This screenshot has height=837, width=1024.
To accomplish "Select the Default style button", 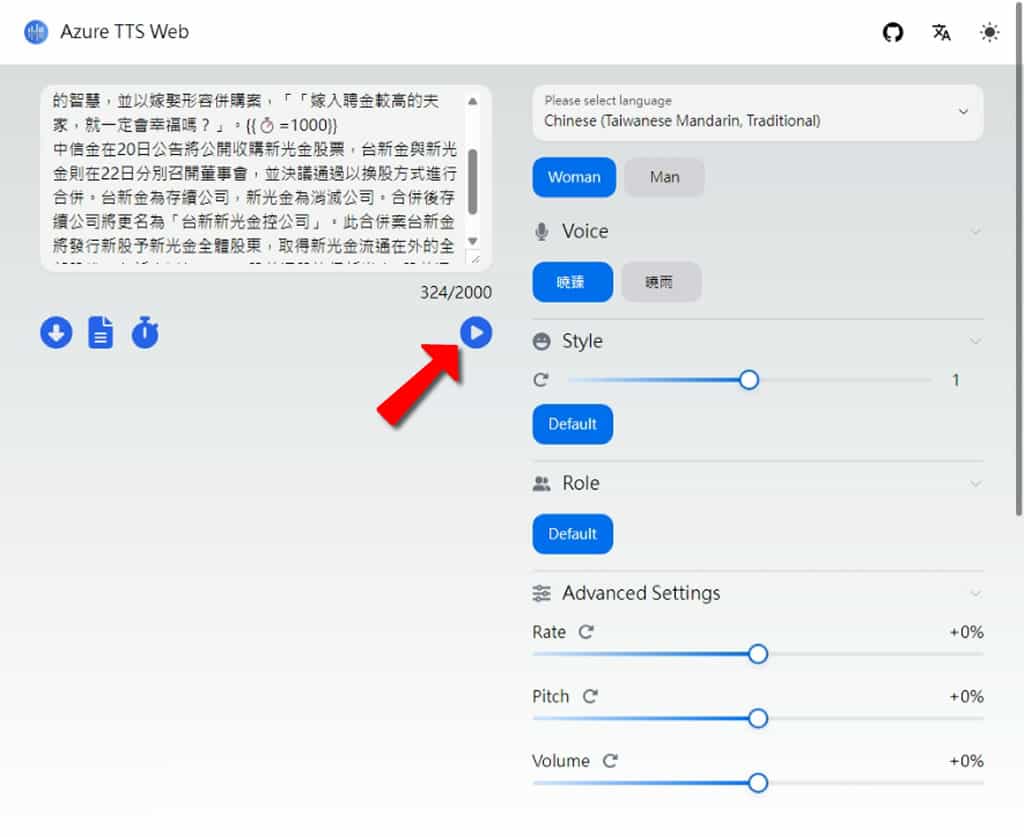I will coord(572,424).
